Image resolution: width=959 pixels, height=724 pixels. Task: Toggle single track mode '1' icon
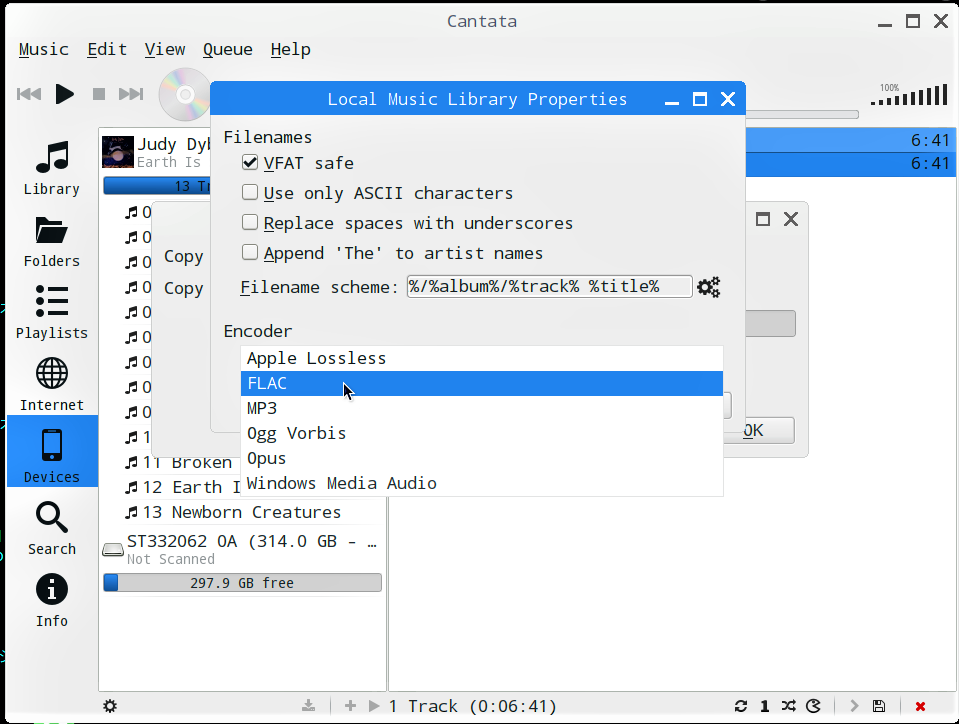point(765,706)
